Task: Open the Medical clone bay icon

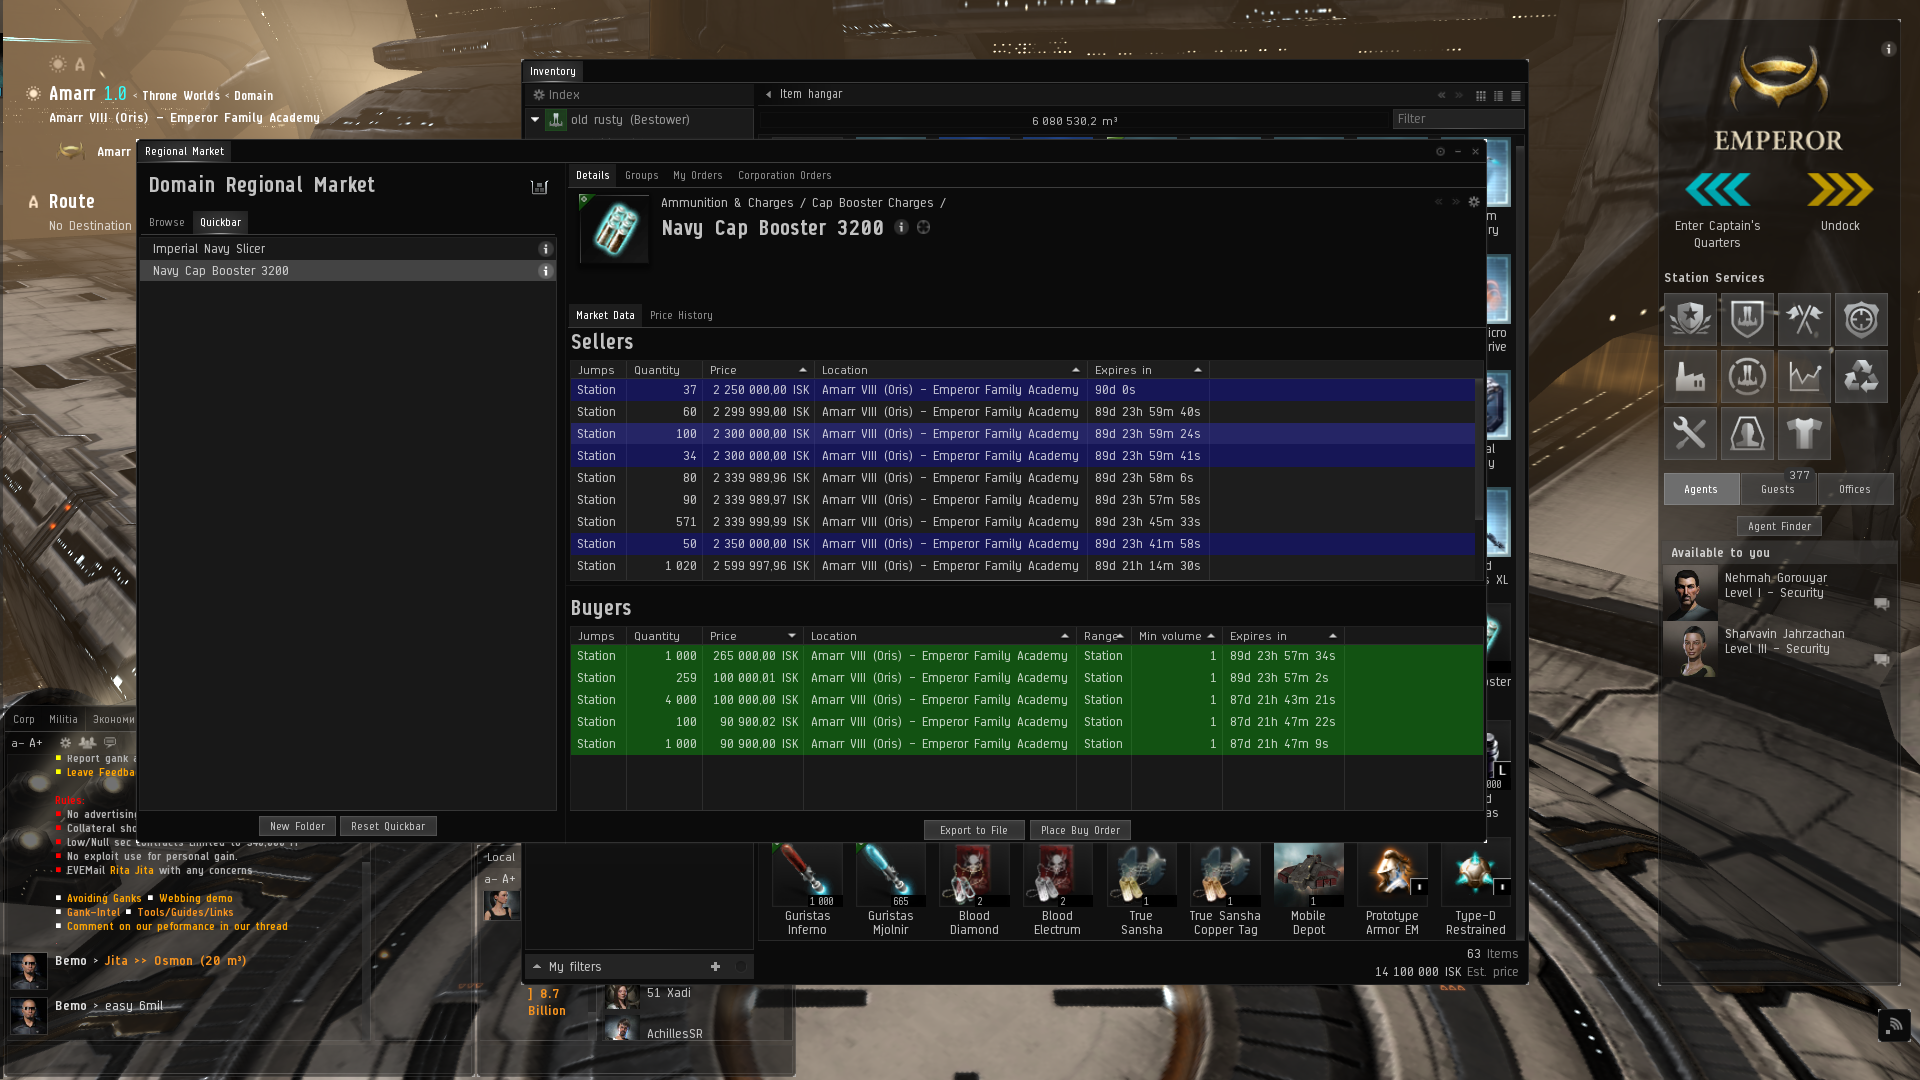Action: 1747,433
